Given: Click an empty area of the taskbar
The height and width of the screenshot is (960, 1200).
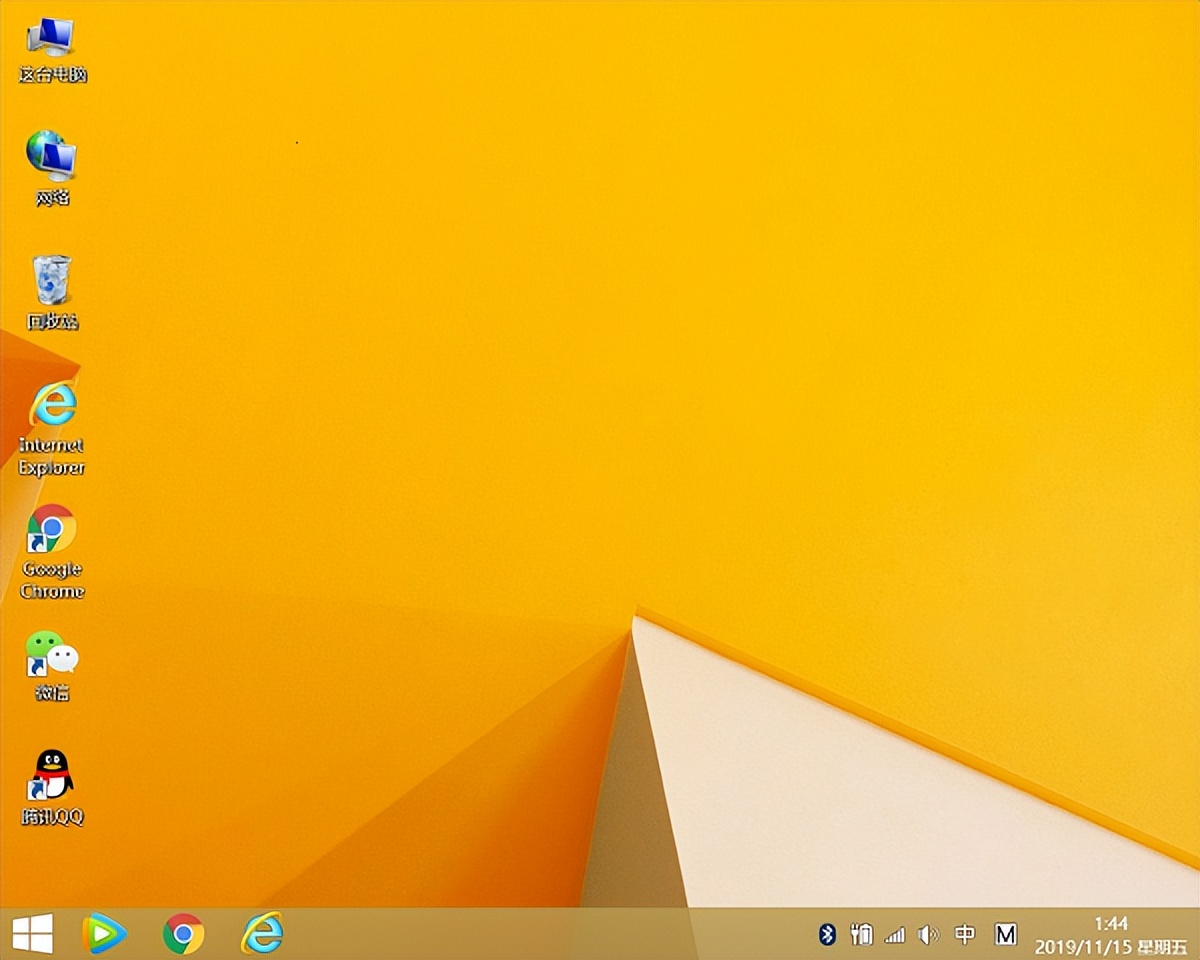Looking at the screenshot, I should (550, 934).
